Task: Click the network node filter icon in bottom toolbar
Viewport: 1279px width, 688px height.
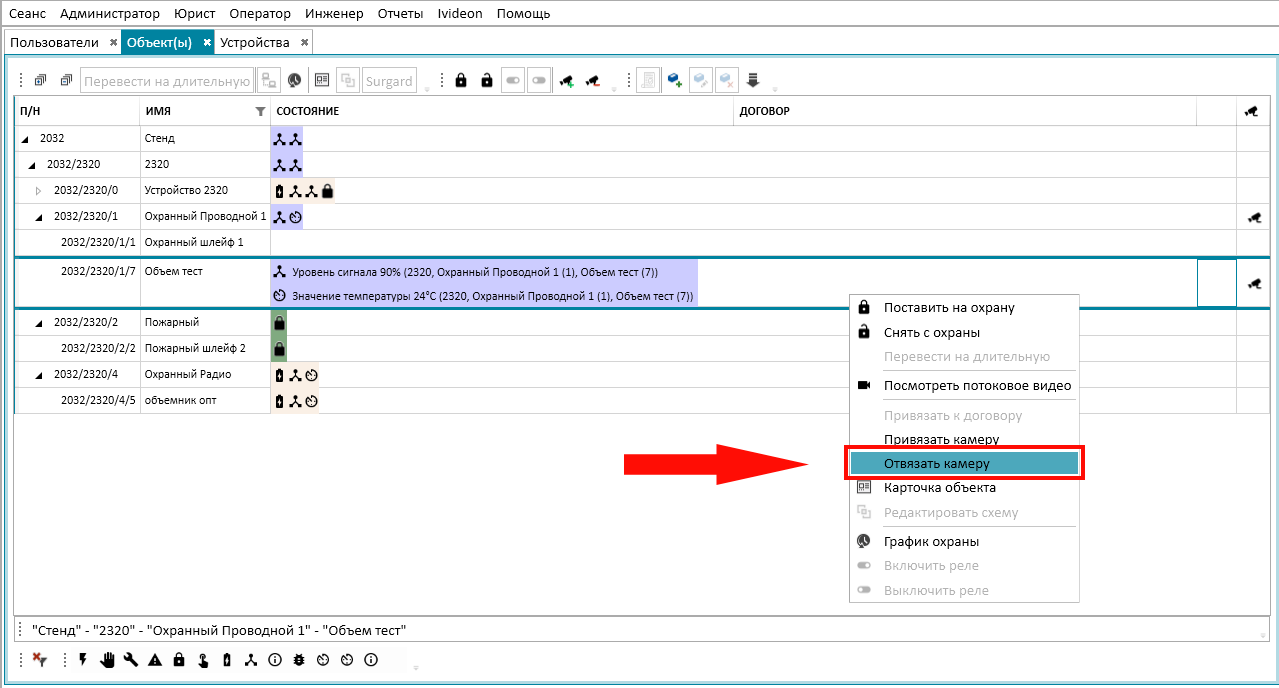Action: point(251,660)
